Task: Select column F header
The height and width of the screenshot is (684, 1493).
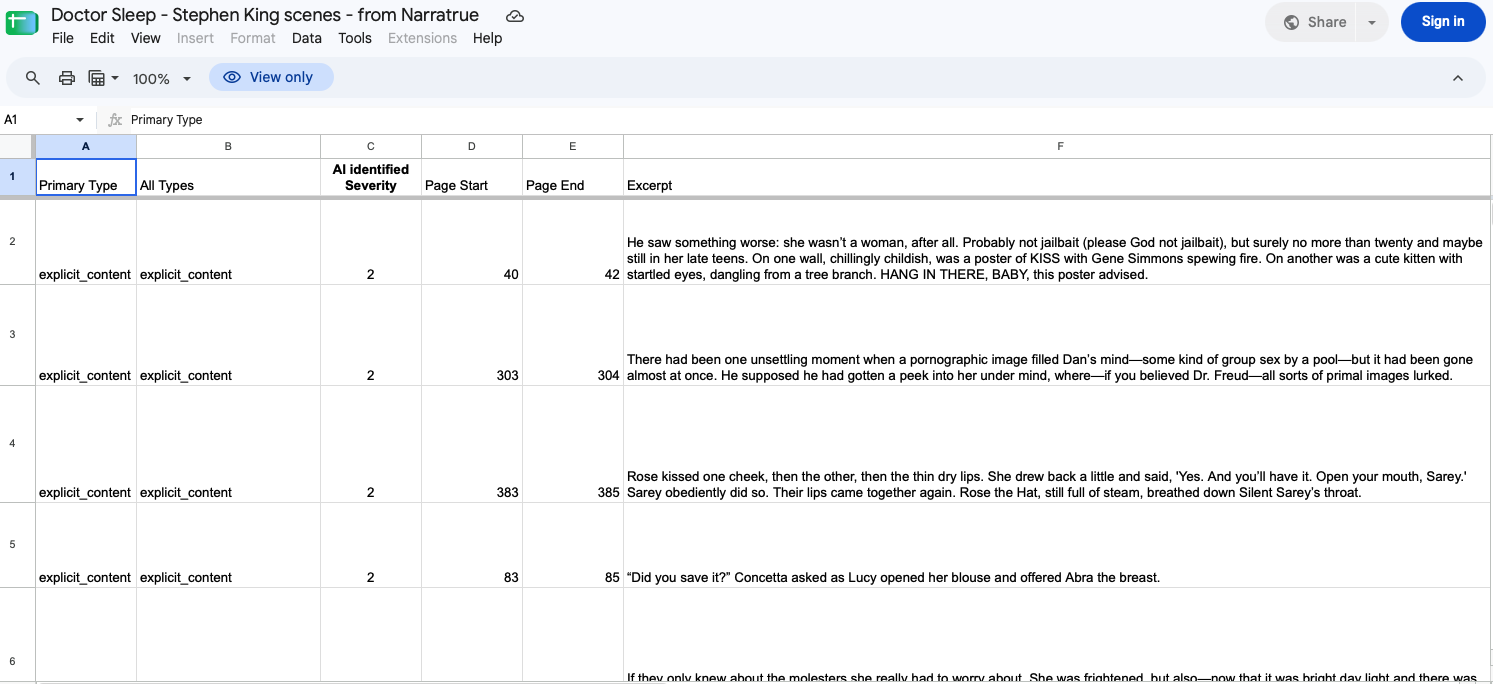Action: [x=1057, y=146]
